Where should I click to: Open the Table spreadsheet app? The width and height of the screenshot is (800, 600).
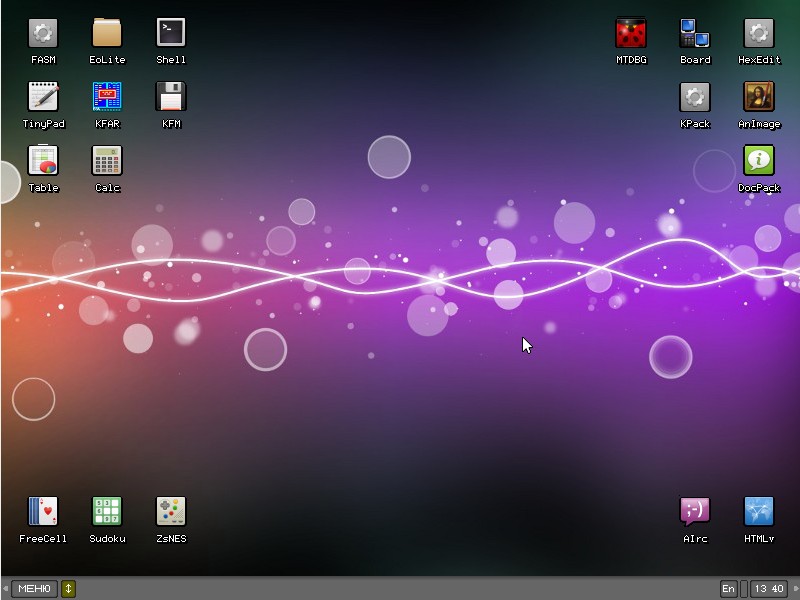click(x=43, y=161)
